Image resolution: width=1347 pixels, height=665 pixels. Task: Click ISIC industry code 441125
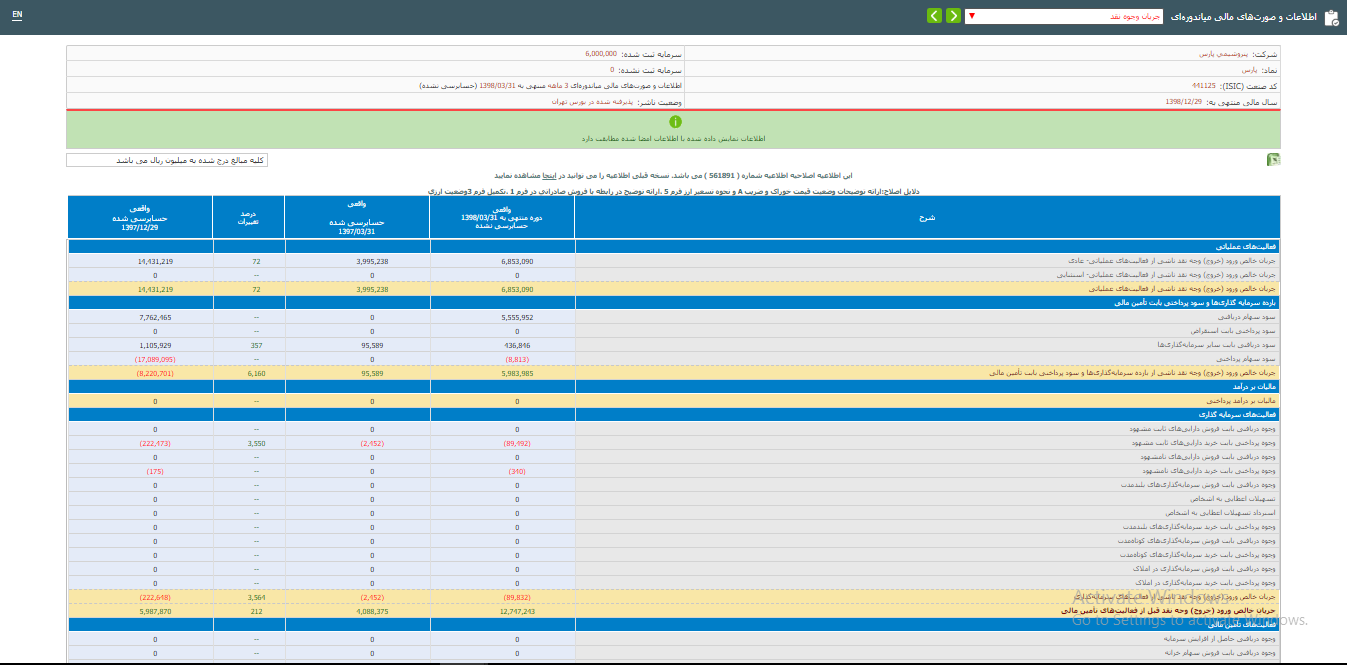coord(1203,86)
